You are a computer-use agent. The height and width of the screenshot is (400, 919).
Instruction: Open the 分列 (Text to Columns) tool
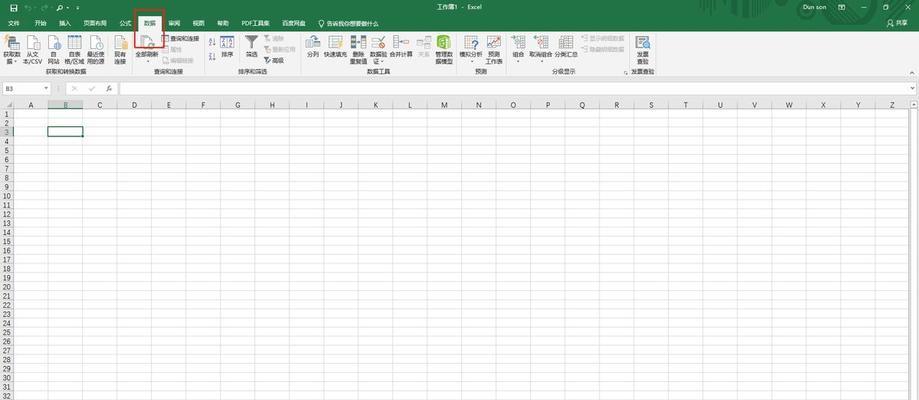(x=313, y=46)
